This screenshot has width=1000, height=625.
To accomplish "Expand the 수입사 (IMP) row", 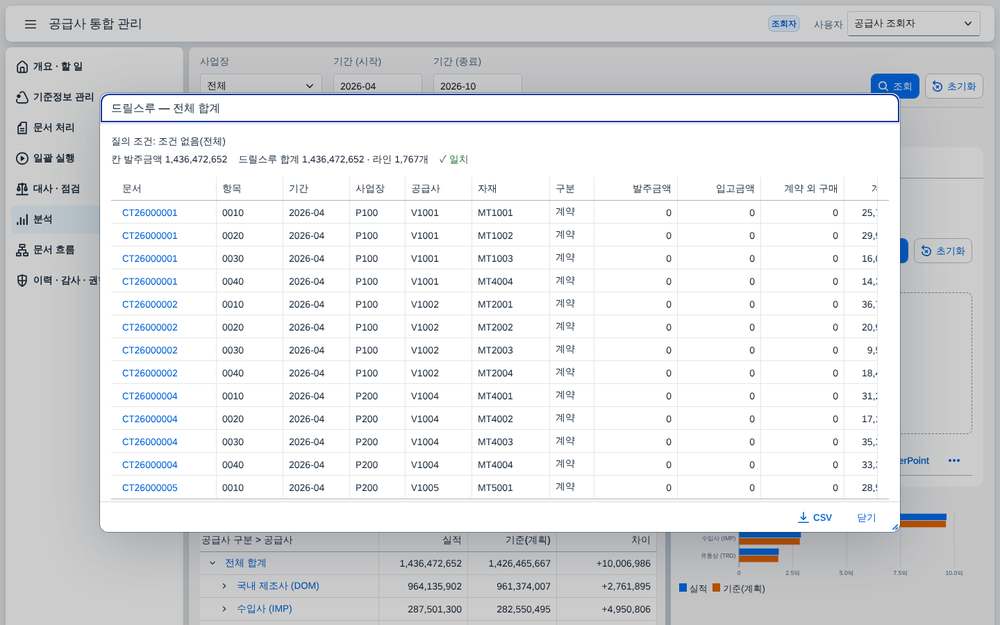I will coord(224,609).
